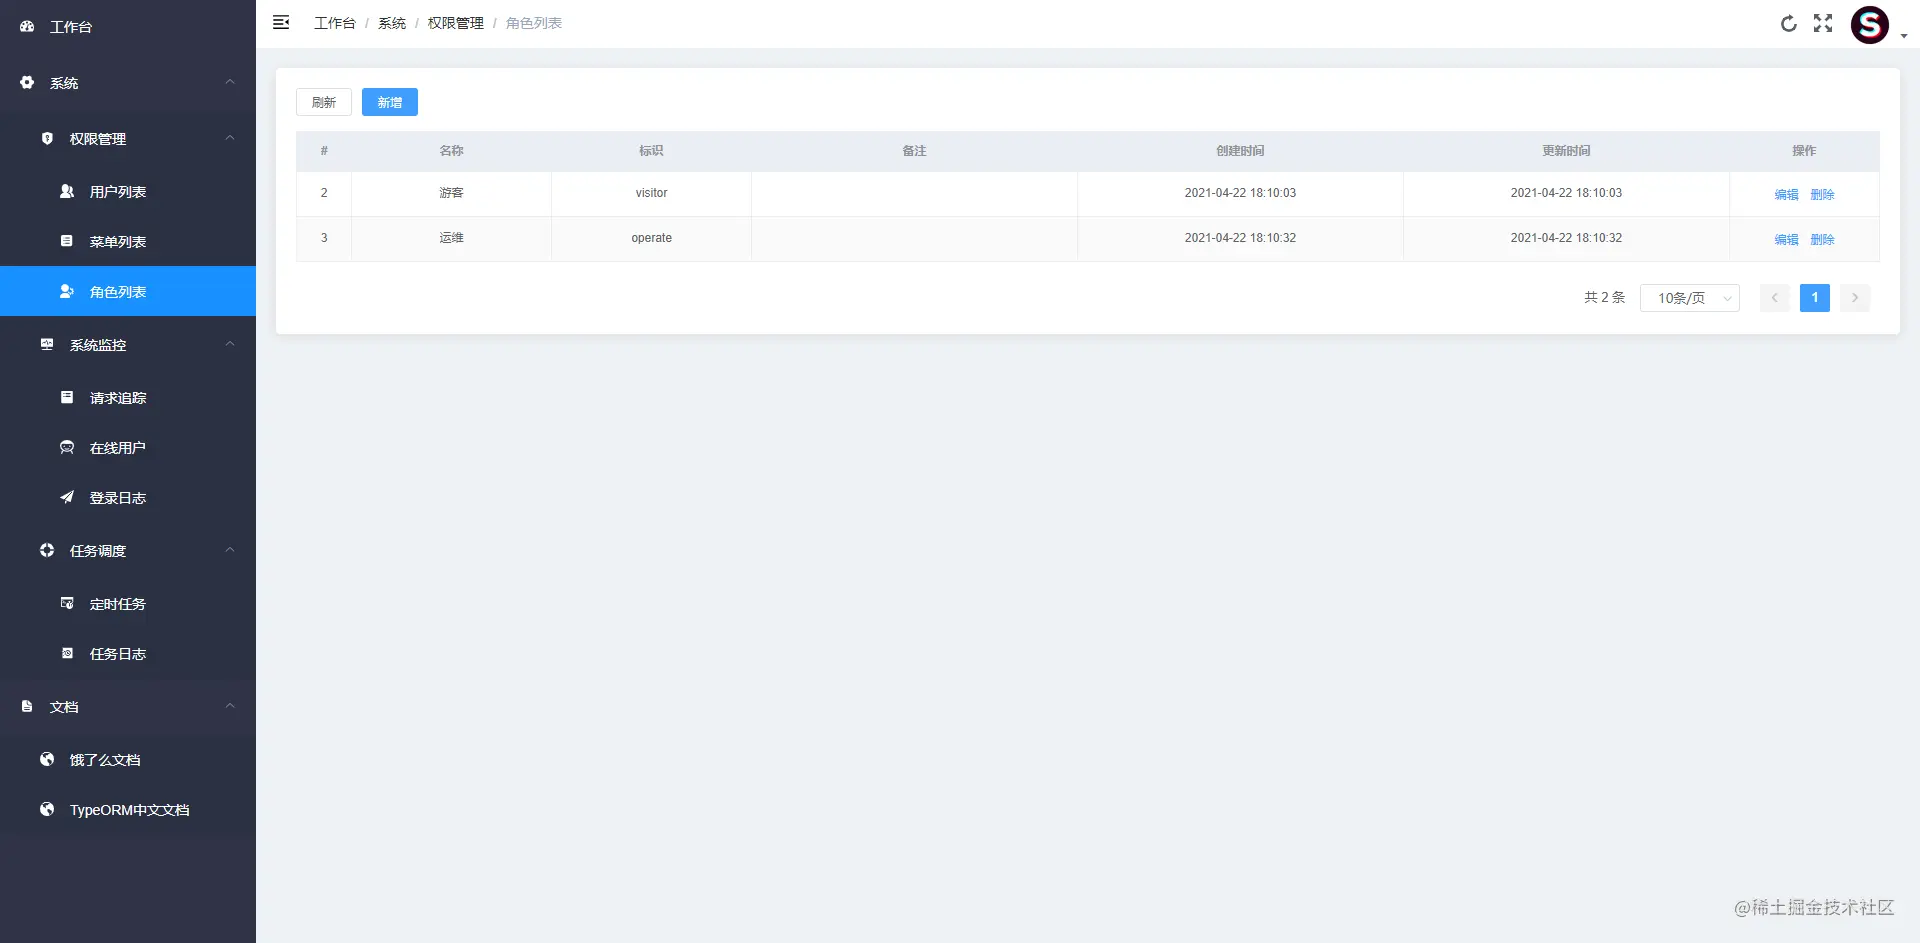Click the 在线用户 headset icon
This screenshot has height=943, width=1920.
[67, 447]
